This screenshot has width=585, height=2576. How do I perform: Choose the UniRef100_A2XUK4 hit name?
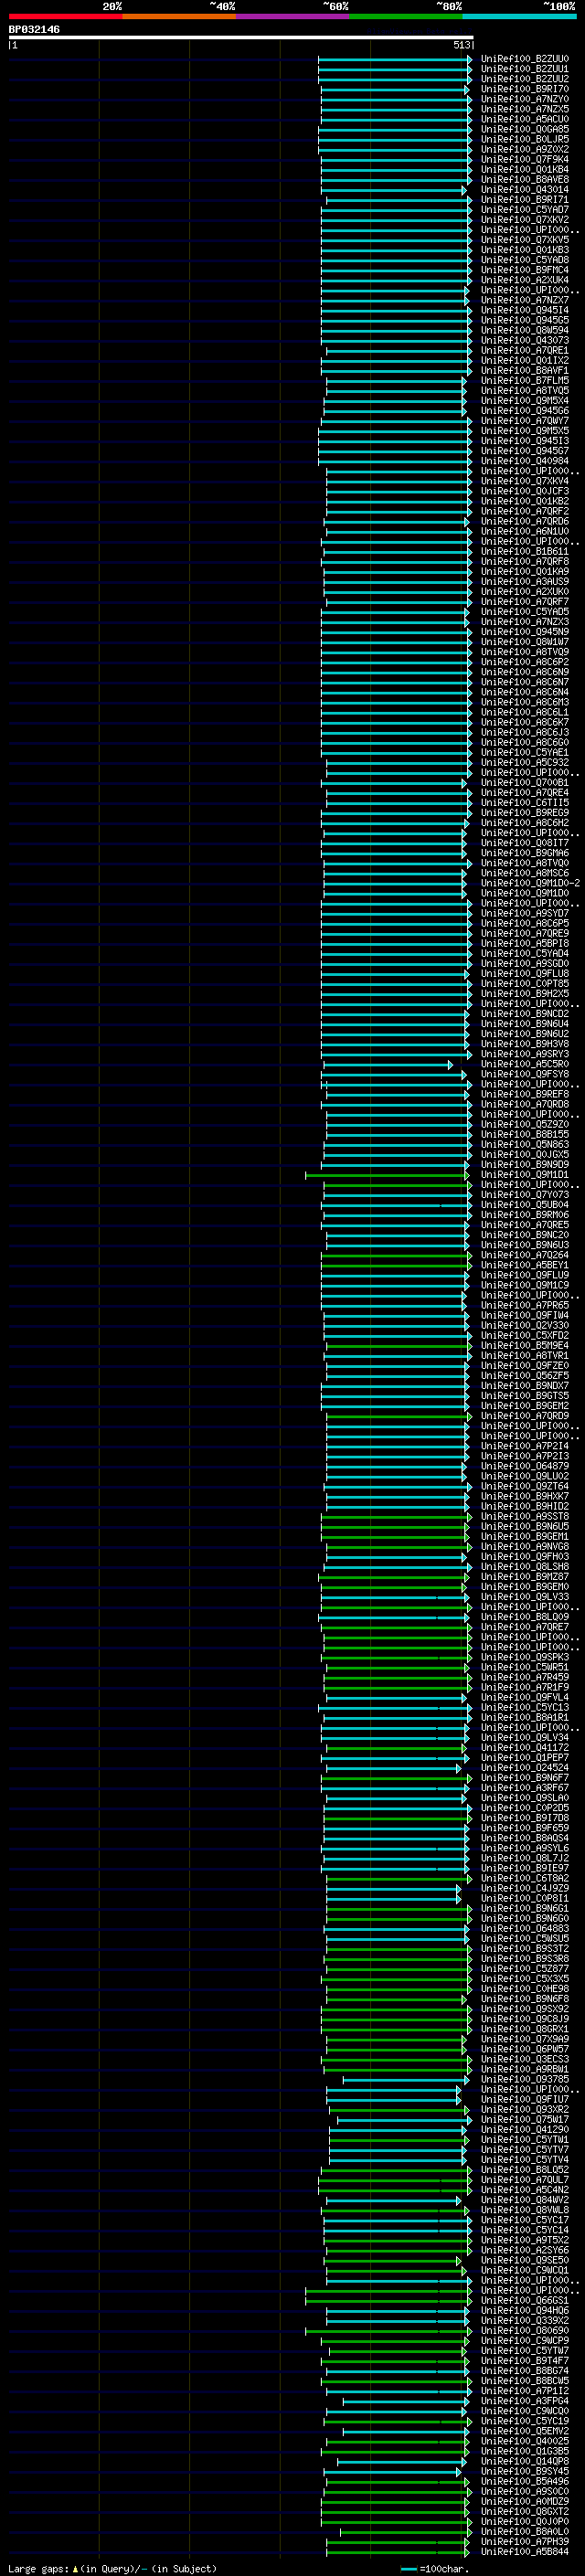coord(525,280)
